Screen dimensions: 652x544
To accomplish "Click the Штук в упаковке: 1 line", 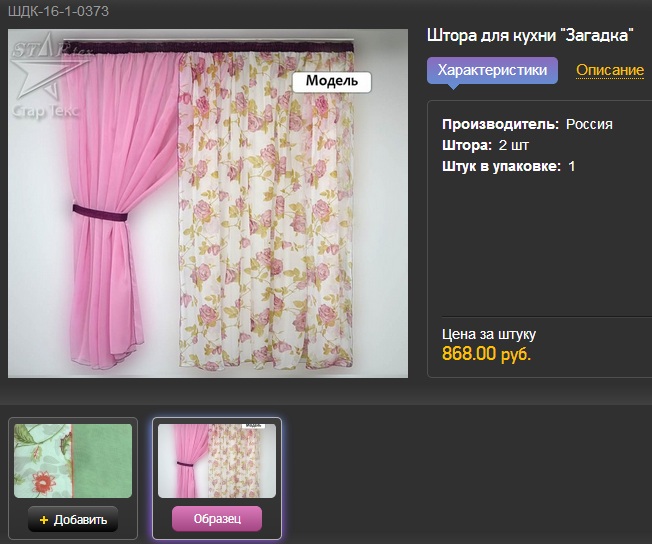I will 509,166.
